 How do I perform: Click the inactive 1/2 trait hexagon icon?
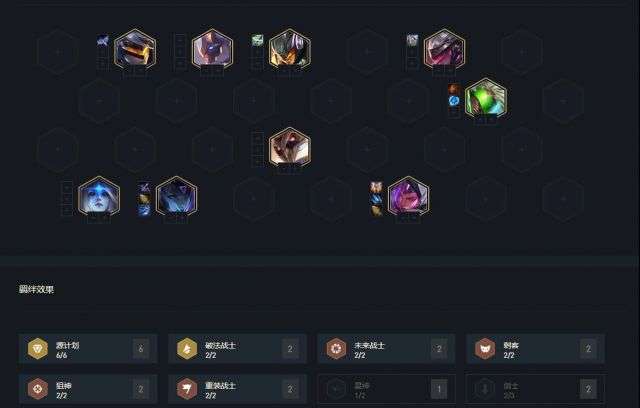pos(336,389)
